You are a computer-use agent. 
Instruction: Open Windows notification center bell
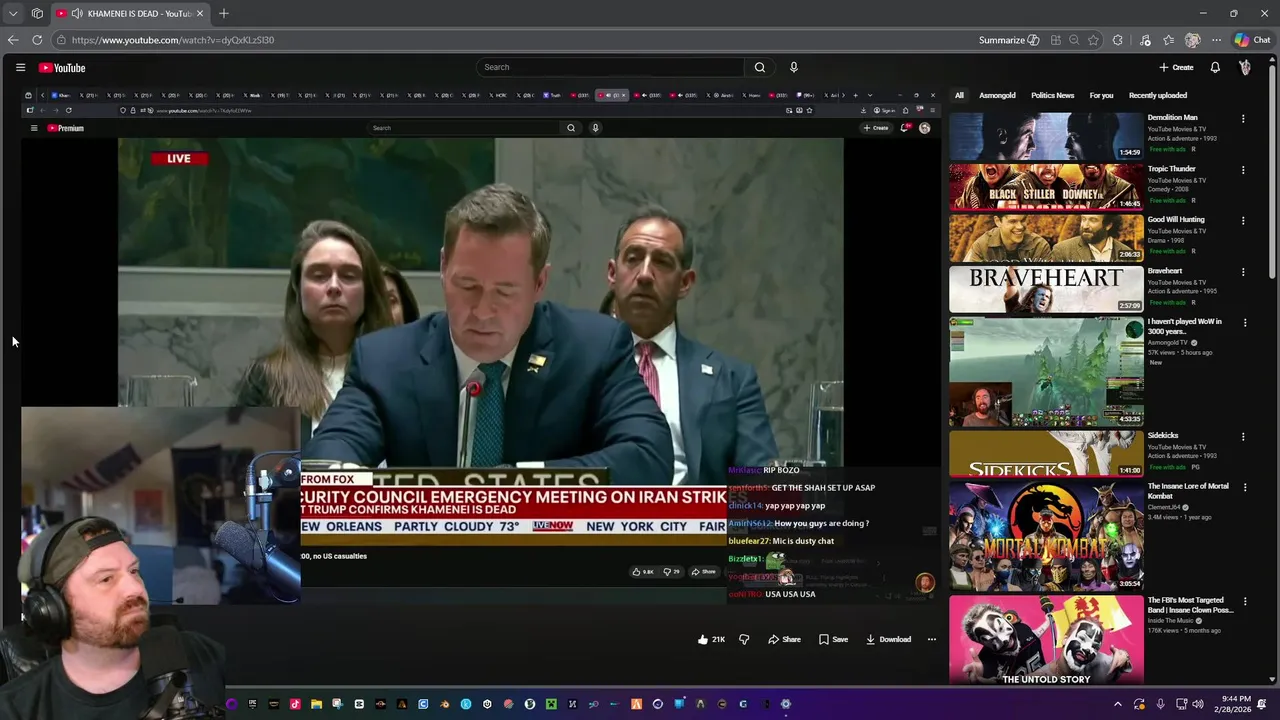pos(1263,704)
